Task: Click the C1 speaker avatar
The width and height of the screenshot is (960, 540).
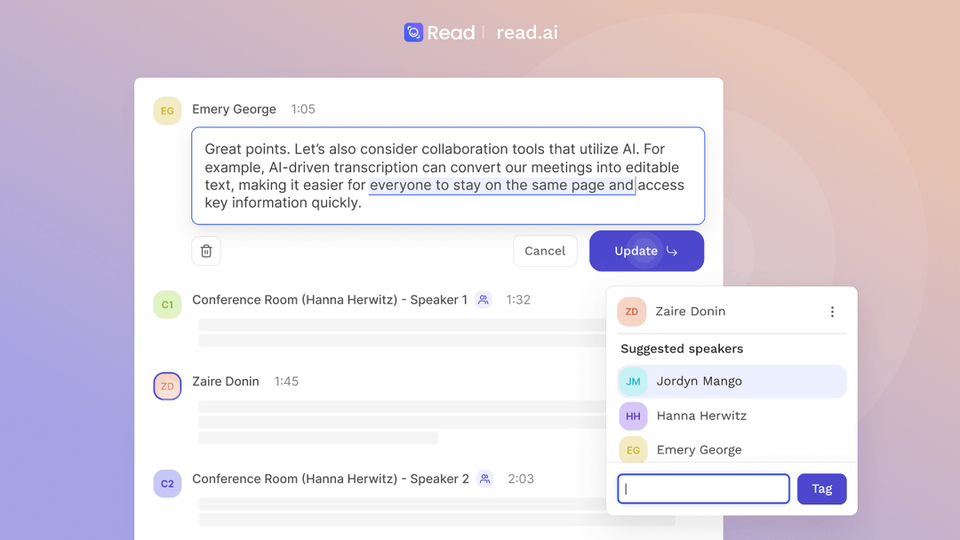Action: [167, 305]
